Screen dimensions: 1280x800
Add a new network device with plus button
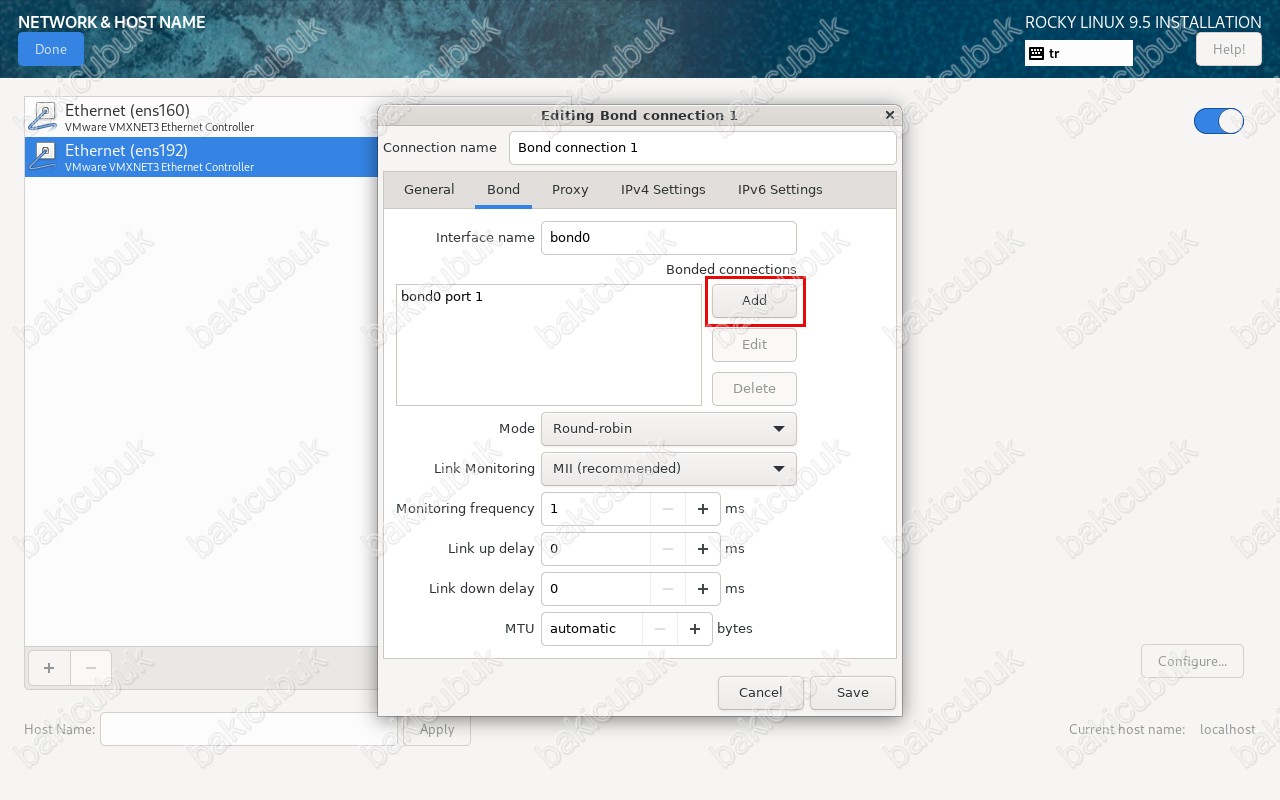click(49, 667)
